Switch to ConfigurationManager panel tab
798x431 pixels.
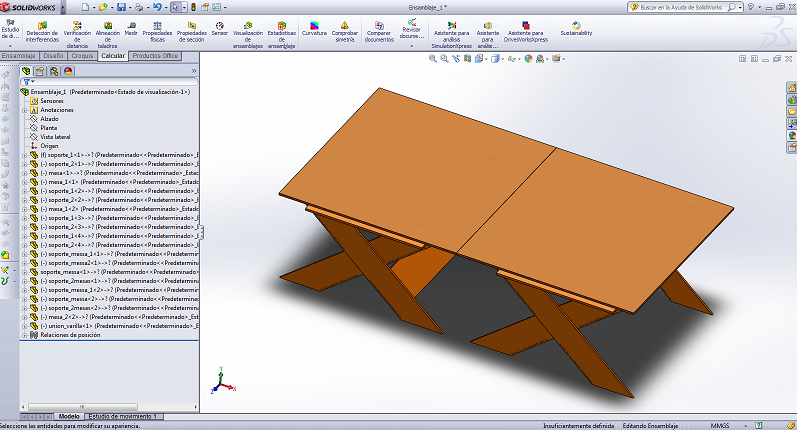coord(54,71)
